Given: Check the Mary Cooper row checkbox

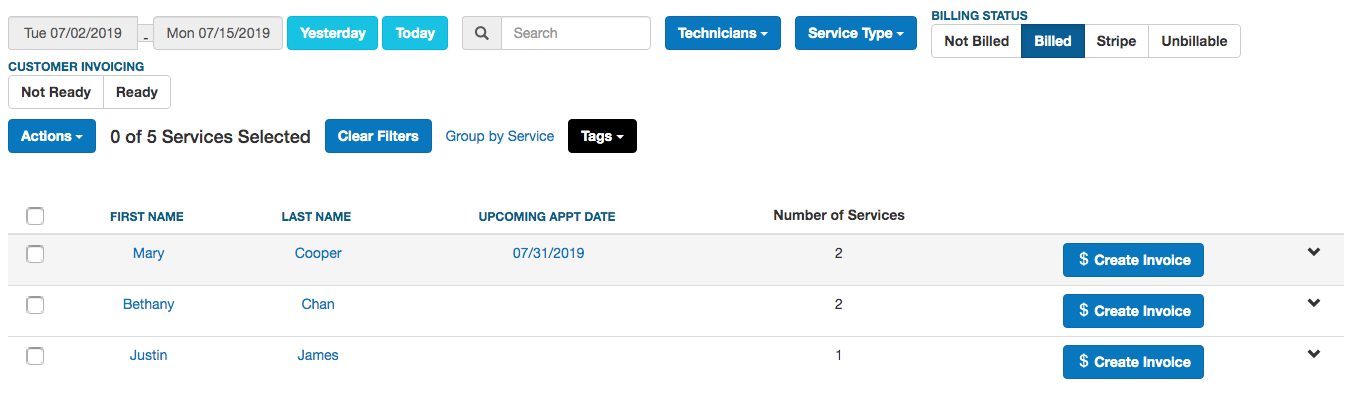Looking at the screenshot, I should click(35, 254).
